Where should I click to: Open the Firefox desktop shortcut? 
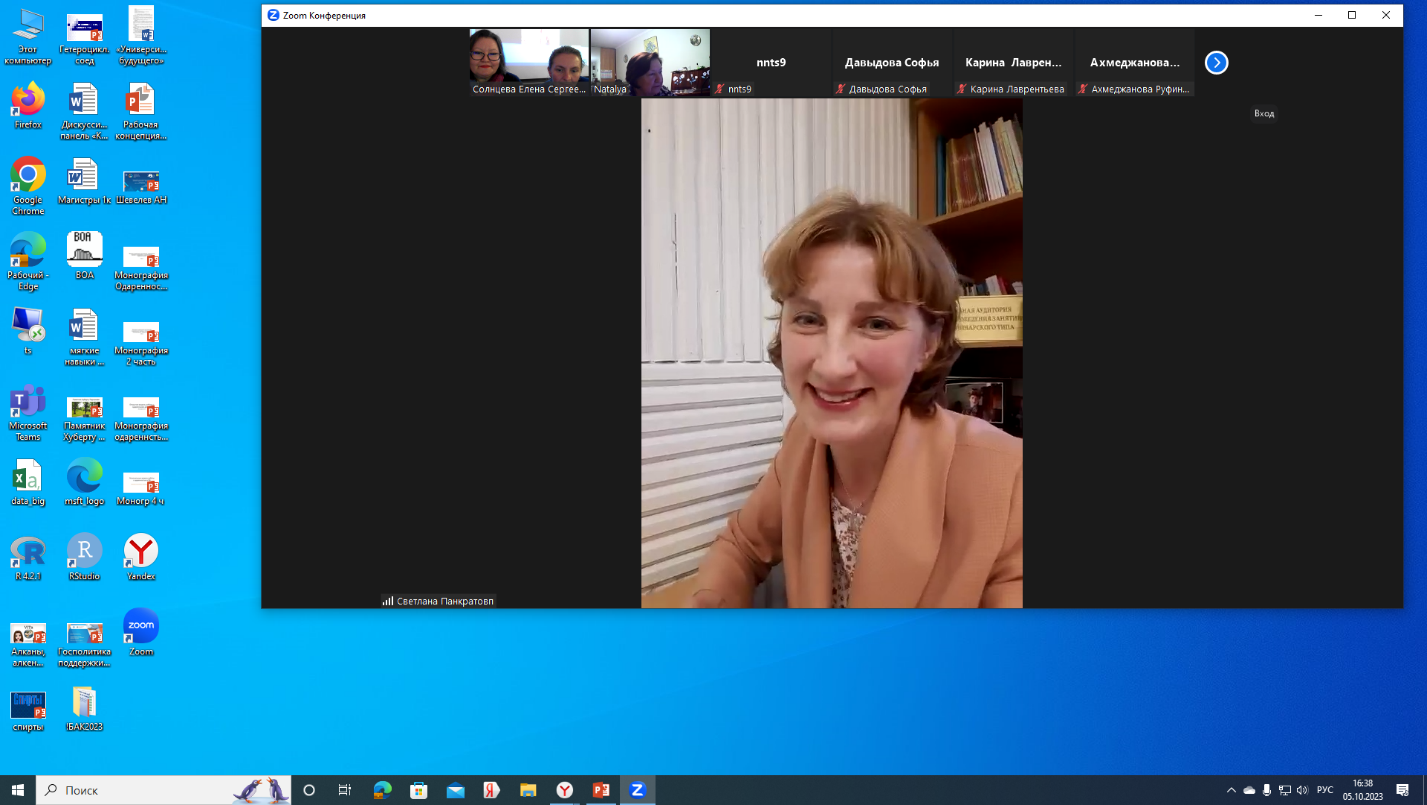coord(28,105)
